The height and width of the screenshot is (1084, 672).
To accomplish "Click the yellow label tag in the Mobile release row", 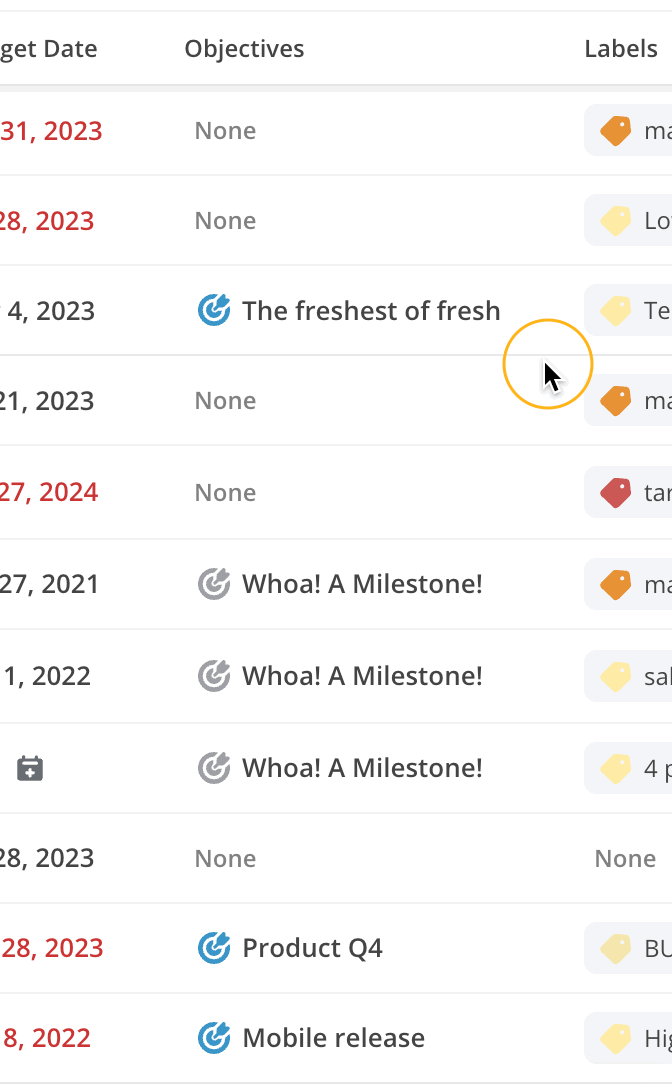I will point(615,1038).
